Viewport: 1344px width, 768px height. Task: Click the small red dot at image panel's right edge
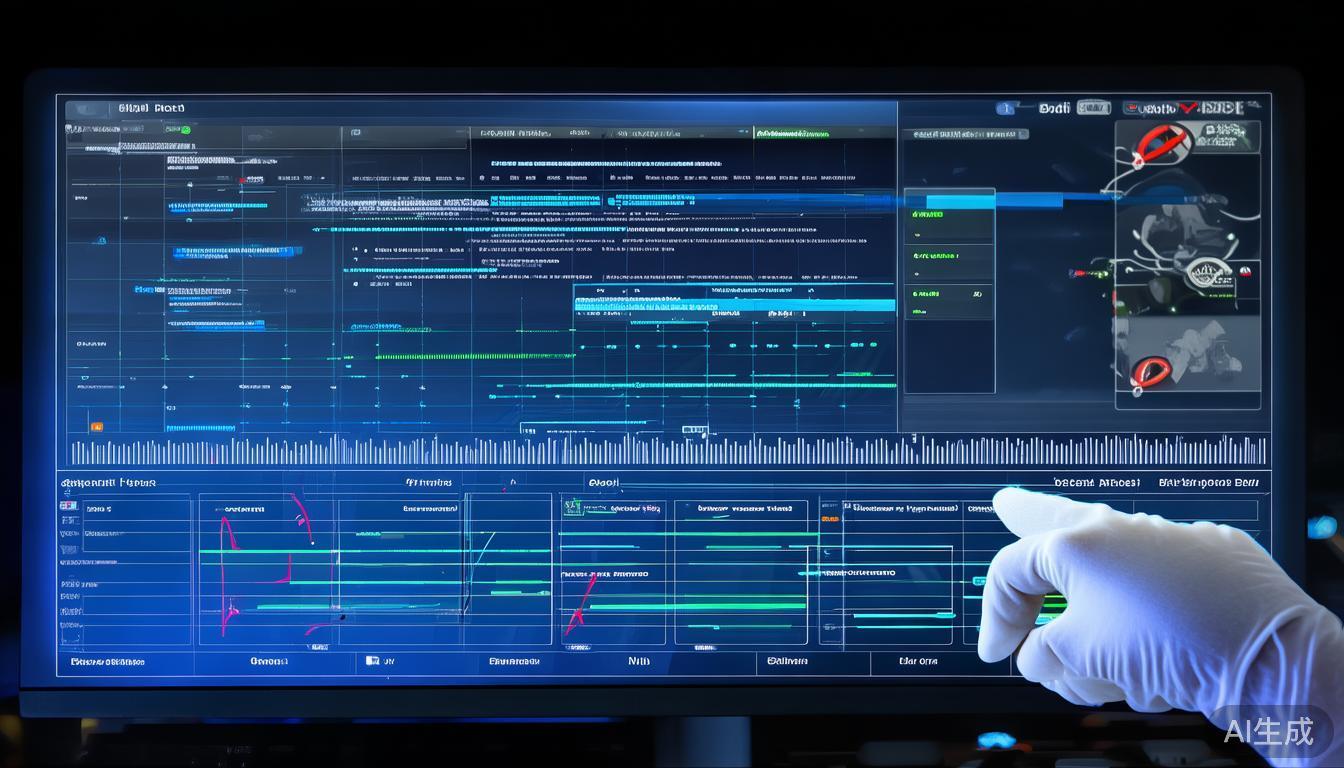click(x=1245, y=271)
